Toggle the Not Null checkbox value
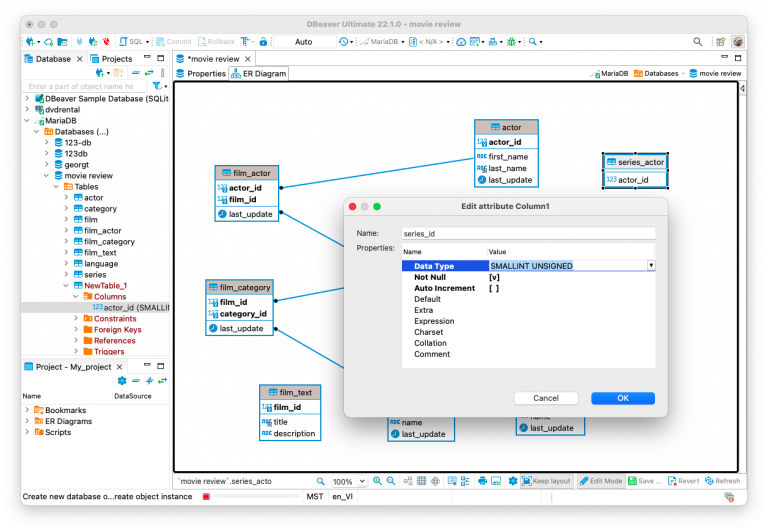The width and height of the screenshot is (768, 531). click(x=495, y=277)
